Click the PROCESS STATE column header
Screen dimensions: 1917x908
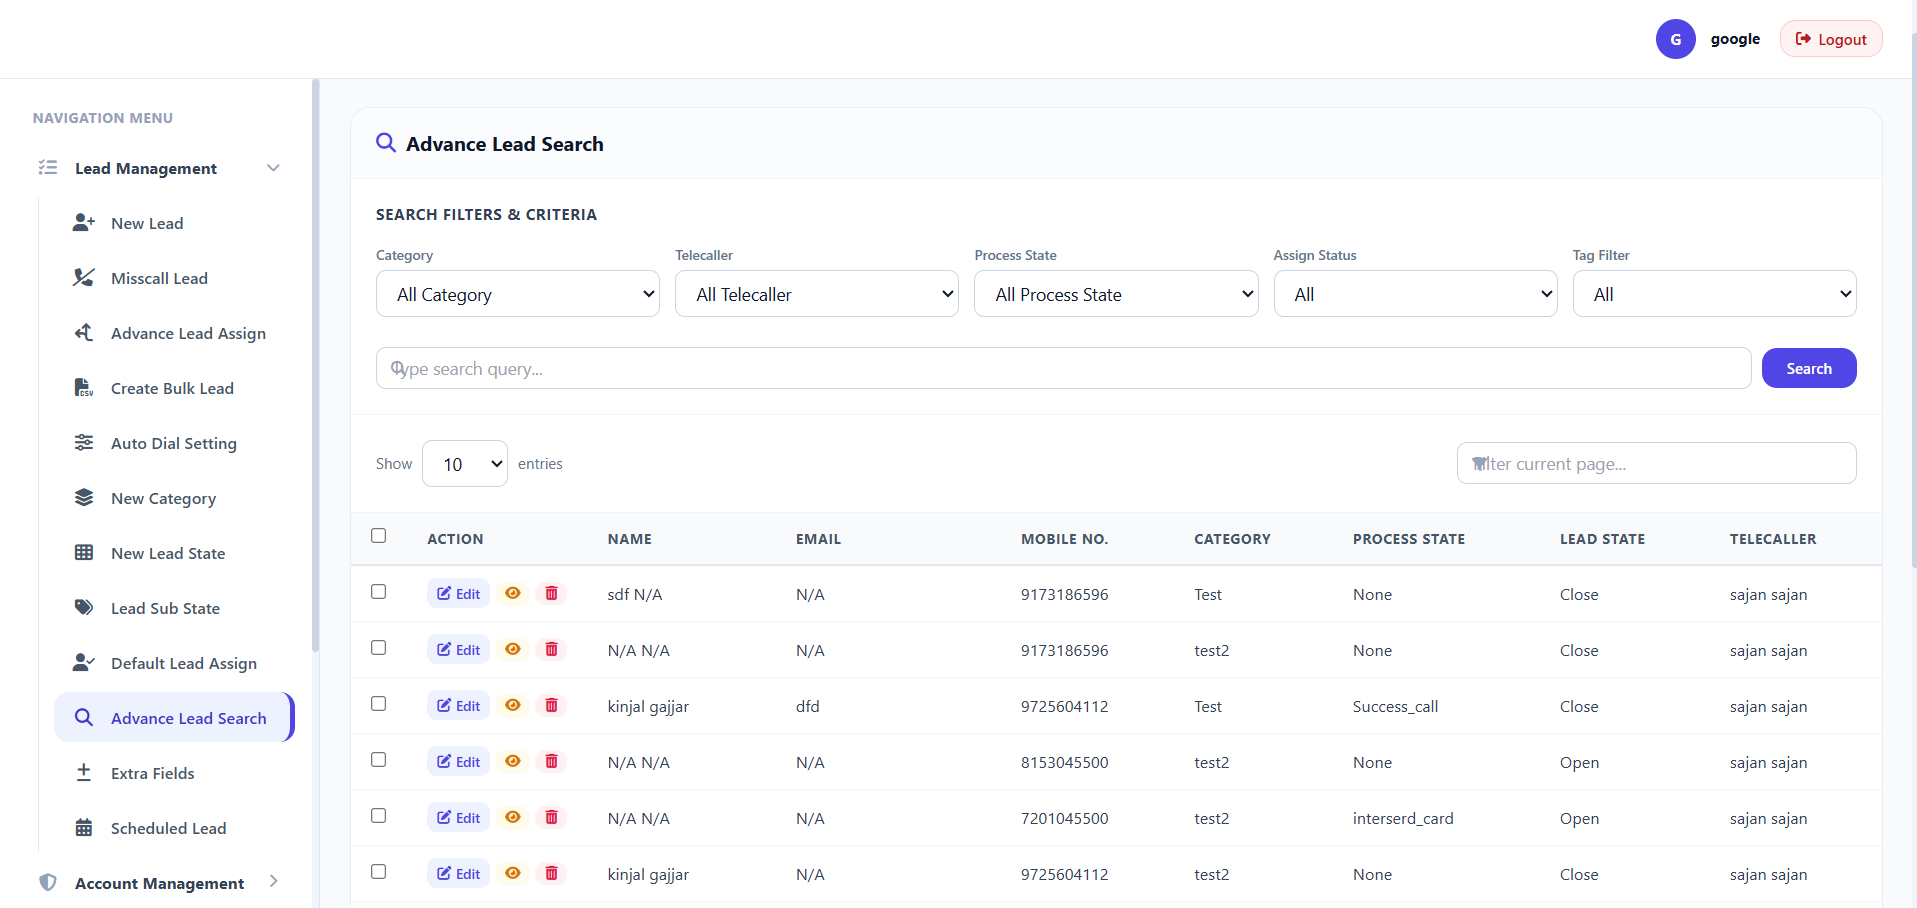pyautogui.click(x=1409, y=539)
